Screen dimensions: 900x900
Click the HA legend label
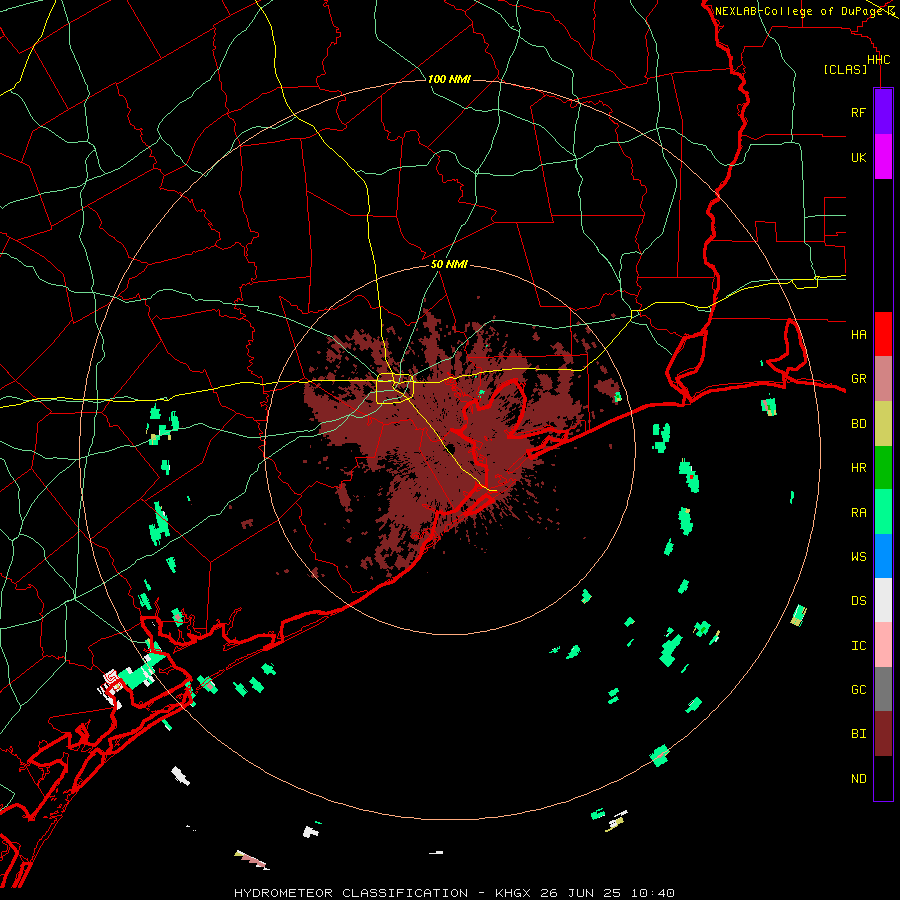(858, 334)
